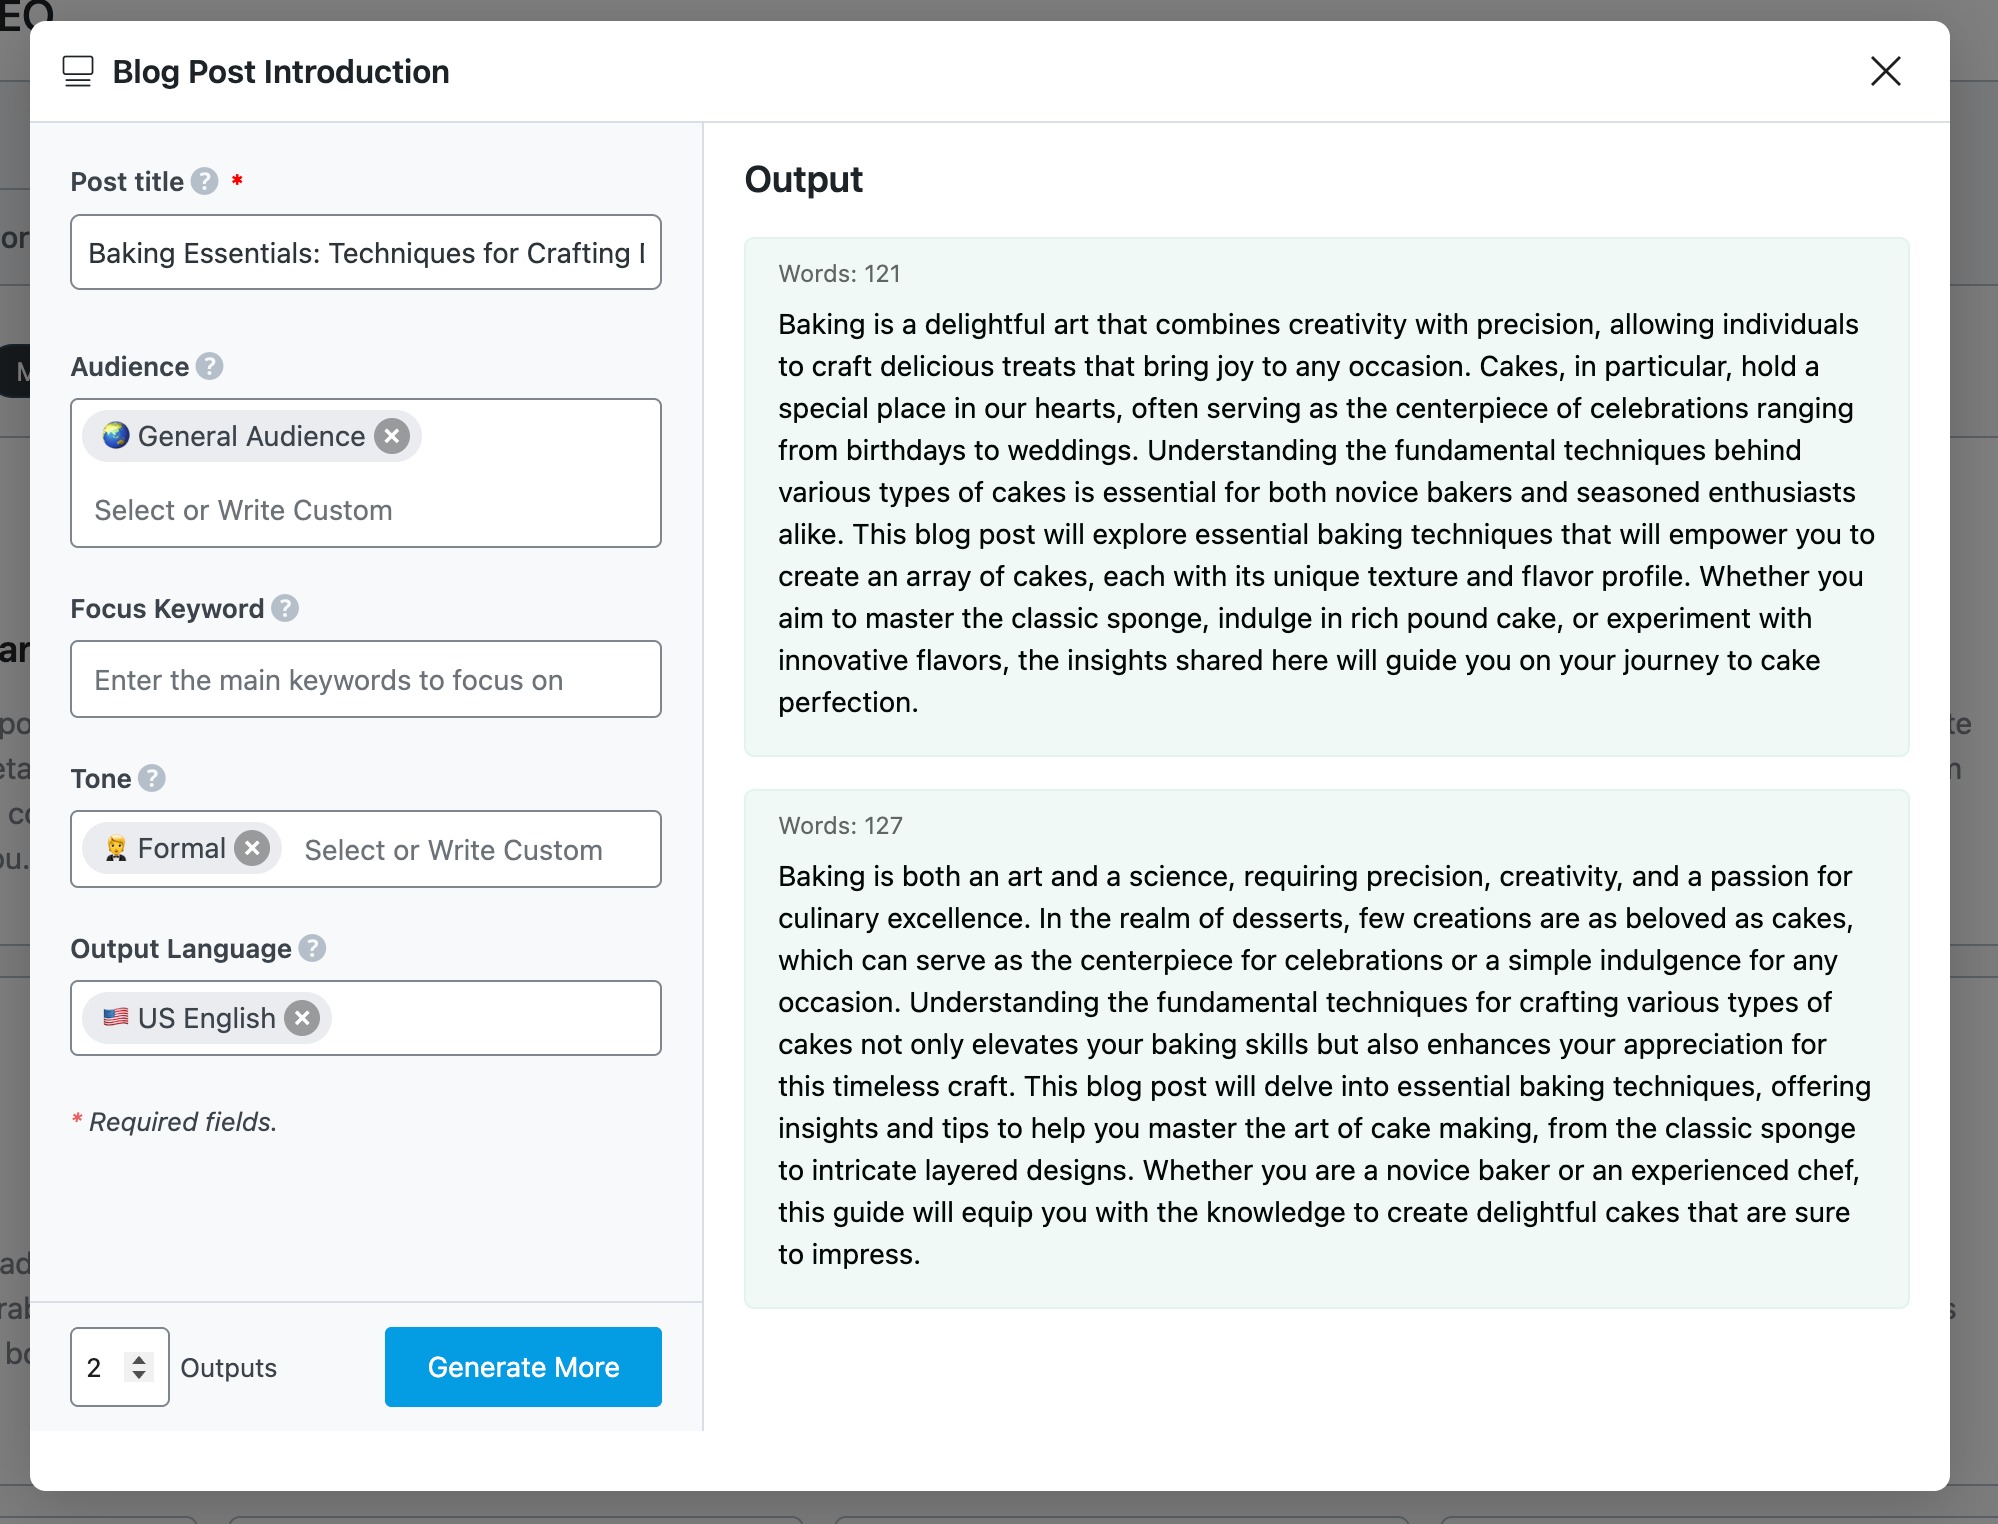Open the Post title help tooltip
Screen dimensions: 1998x1524
[204, 182]
